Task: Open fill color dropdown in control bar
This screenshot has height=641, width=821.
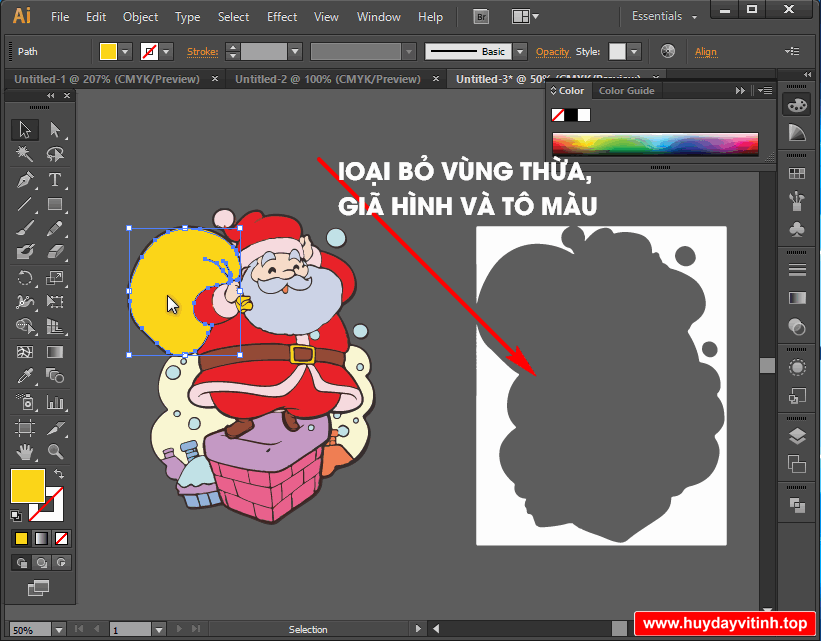Action: pos(125,52)
